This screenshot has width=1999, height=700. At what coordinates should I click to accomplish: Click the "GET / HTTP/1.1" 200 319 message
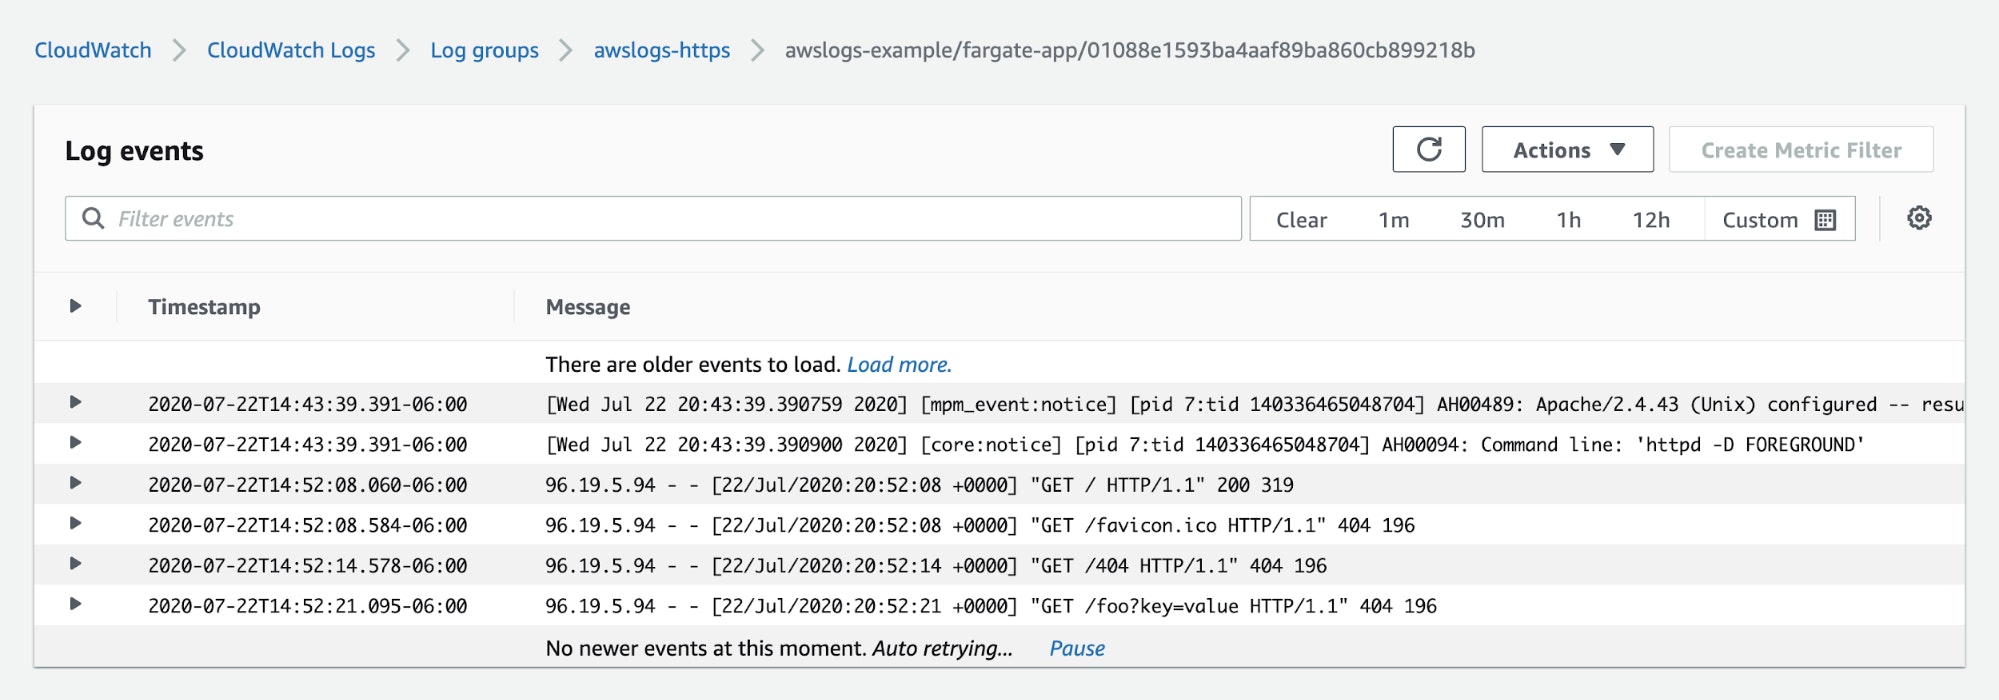[919, 485]
